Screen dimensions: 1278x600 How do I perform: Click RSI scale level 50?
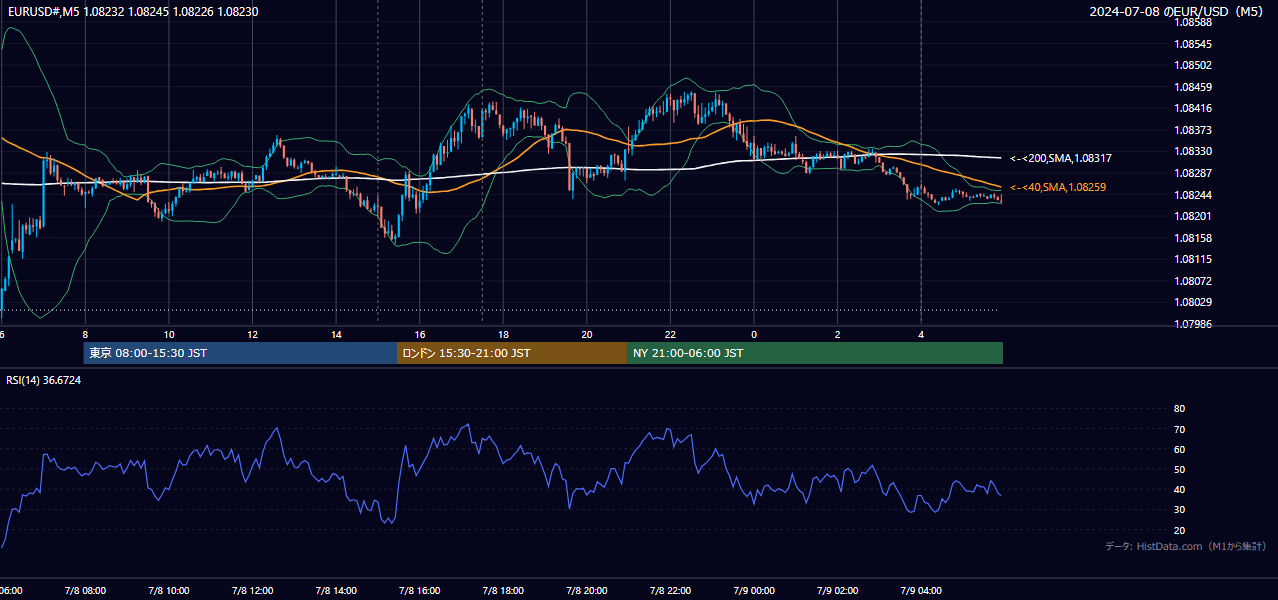(1179, 469)
